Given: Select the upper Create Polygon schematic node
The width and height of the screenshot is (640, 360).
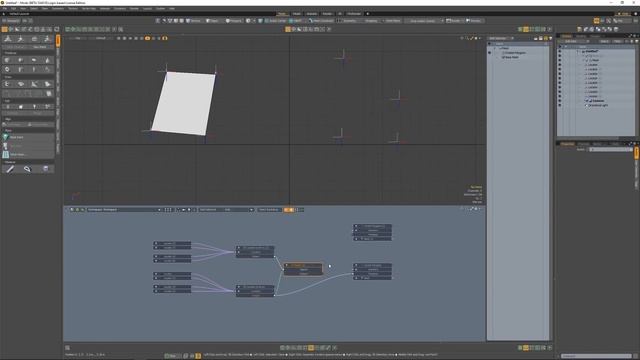Looking at the screenshot, I should coord(372,232).
